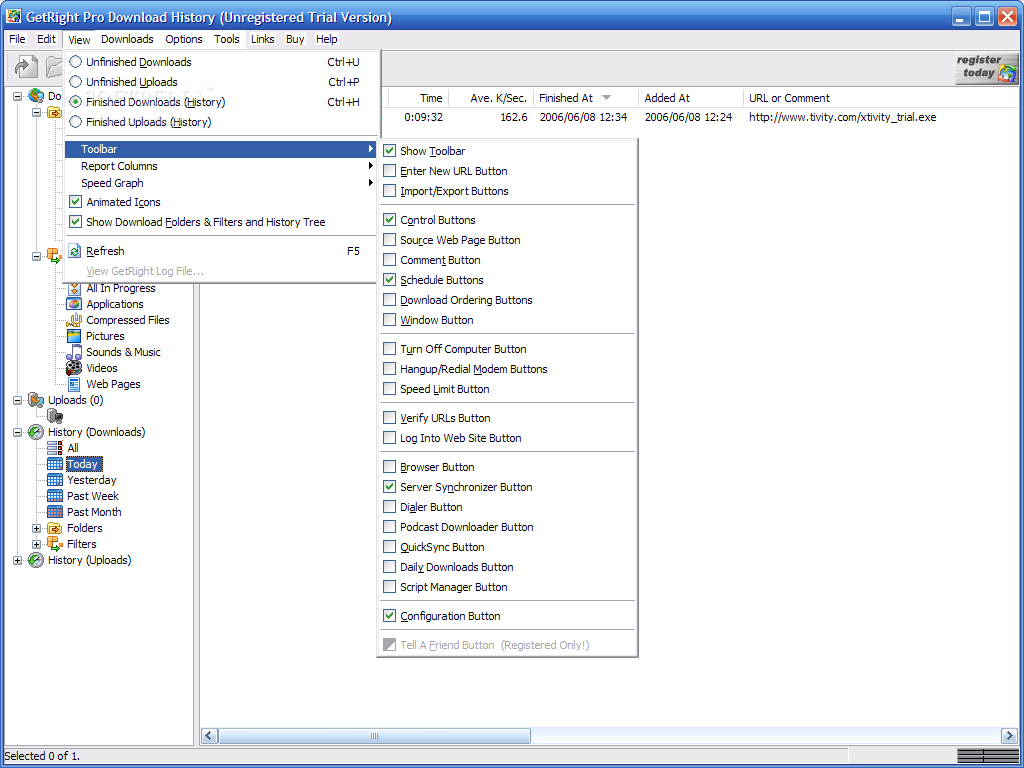Screen dimensions: 1024x768
Task: Toggle the Animated Icons checkbox
Action: [x=75, y=202]
